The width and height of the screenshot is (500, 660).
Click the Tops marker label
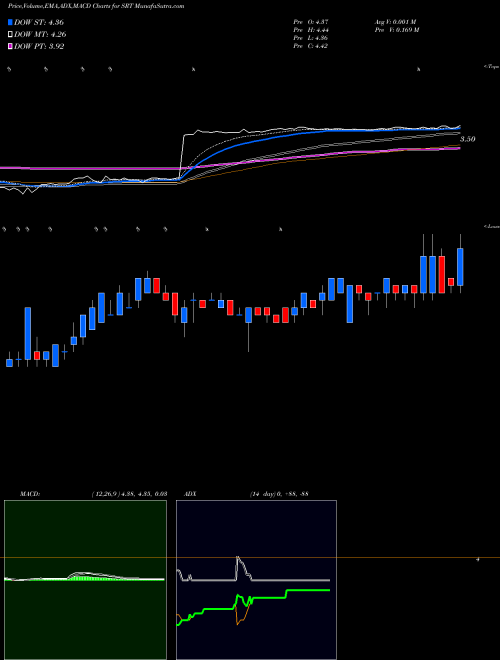click(492, 67)
